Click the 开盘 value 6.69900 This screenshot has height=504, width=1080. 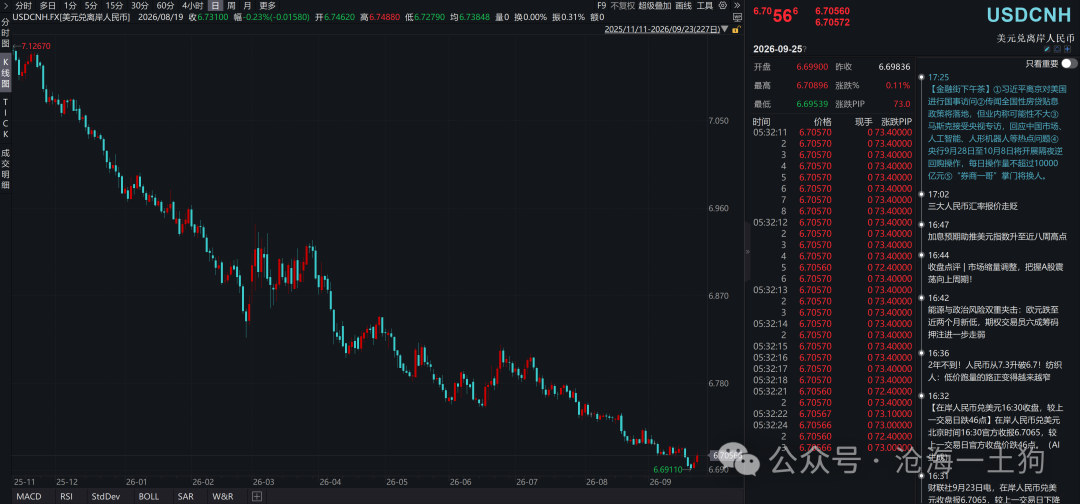click(x=810, y=67)
